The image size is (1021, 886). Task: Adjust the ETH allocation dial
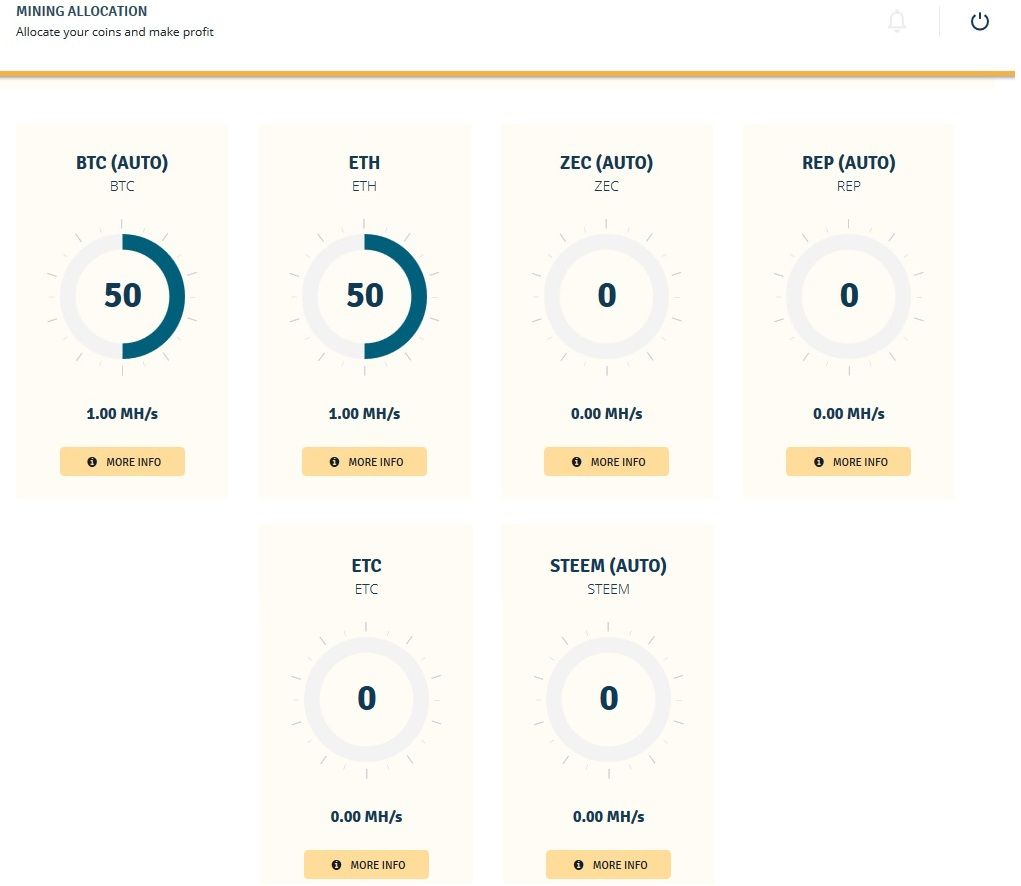[x=365, y=296]
